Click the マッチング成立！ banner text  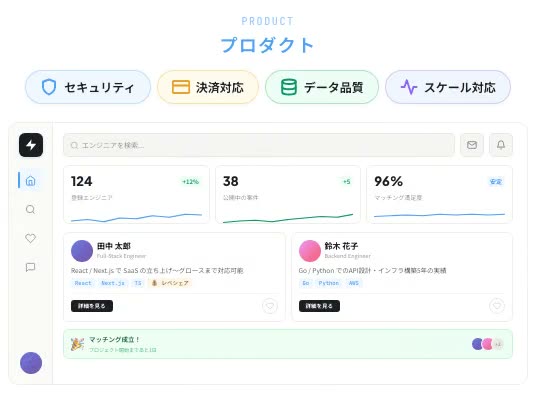click(x=115, y=339)
